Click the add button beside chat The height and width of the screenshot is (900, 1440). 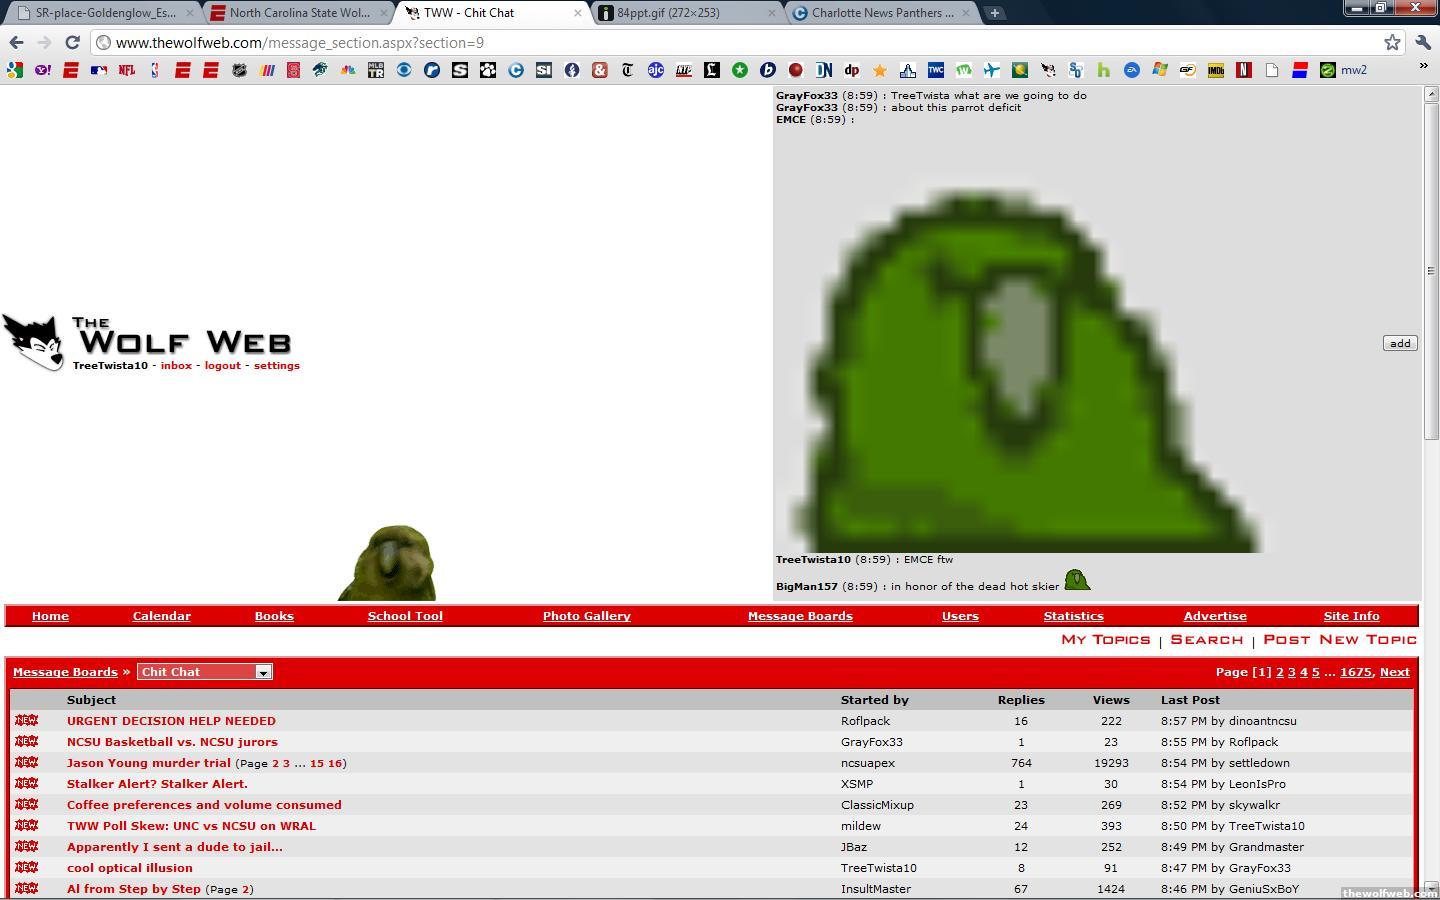point(1399,343)
